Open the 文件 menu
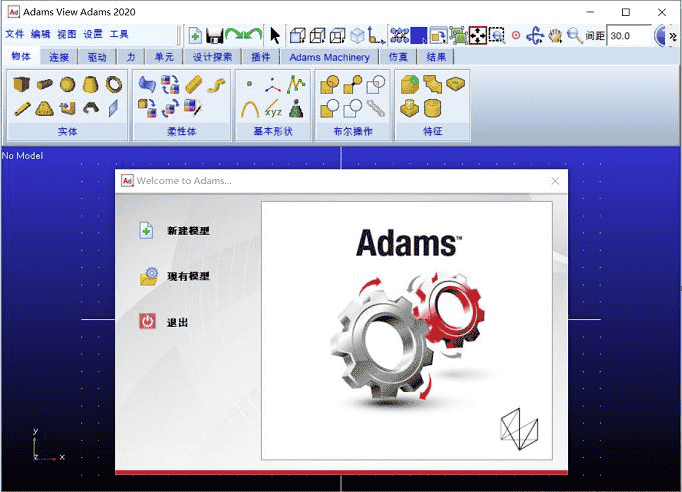 (x=14, y=34)
